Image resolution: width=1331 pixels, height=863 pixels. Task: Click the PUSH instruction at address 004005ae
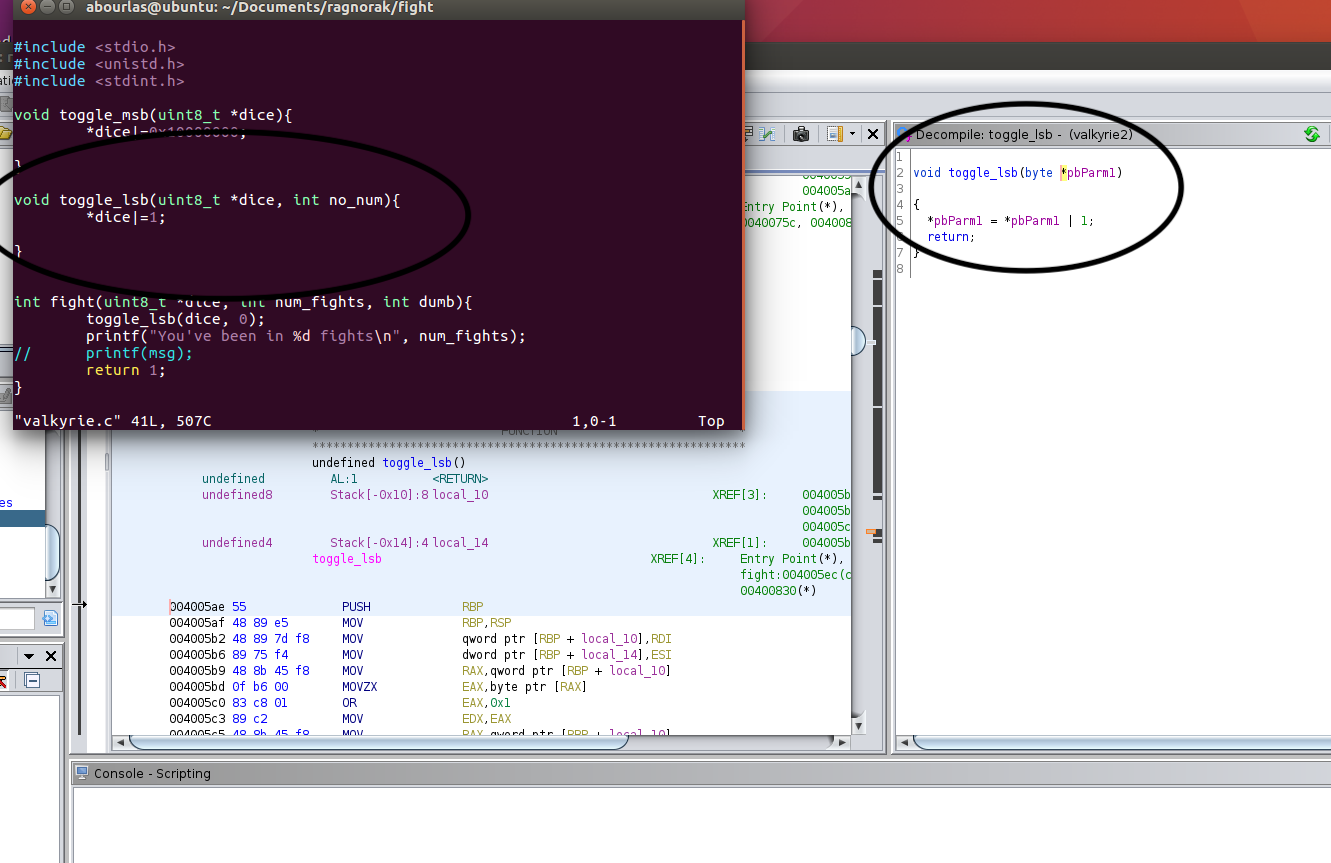(x=356, y=607)
